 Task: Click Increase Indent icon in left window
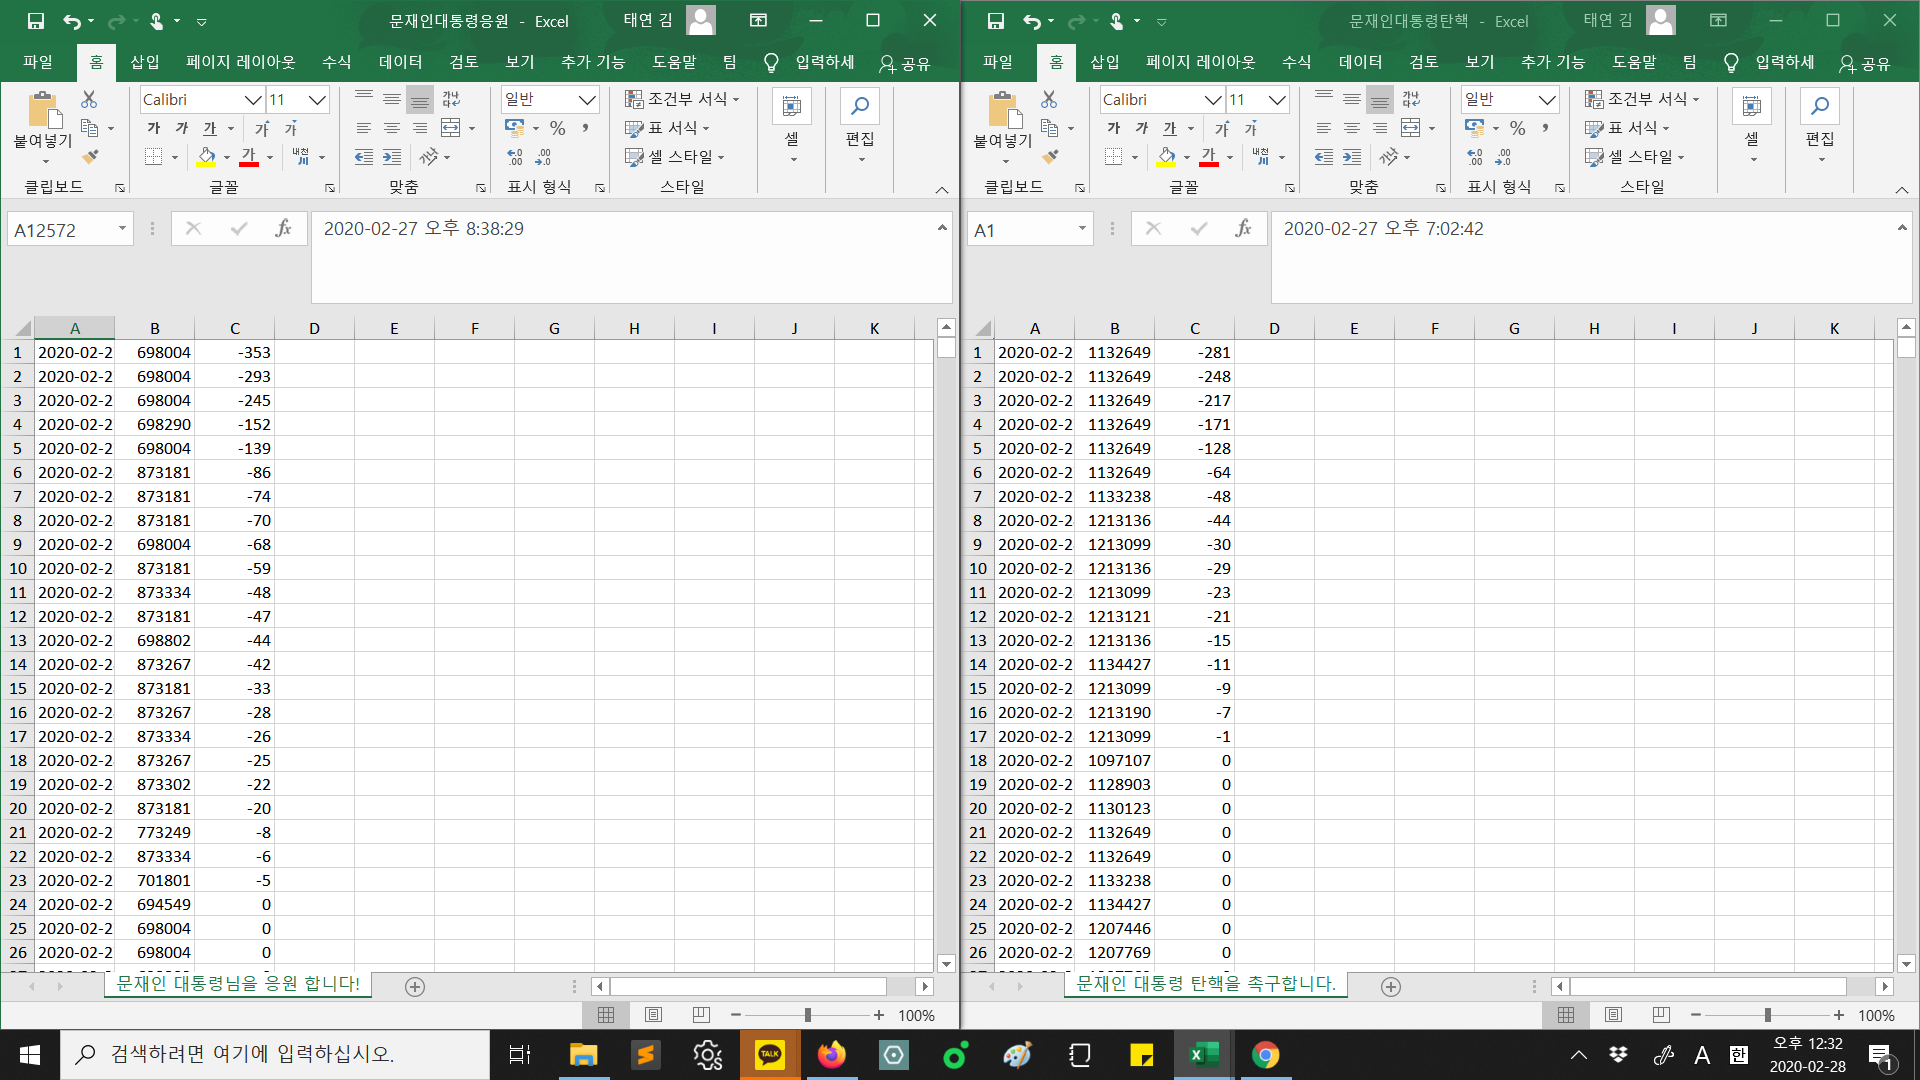click(x=392, y=157)
